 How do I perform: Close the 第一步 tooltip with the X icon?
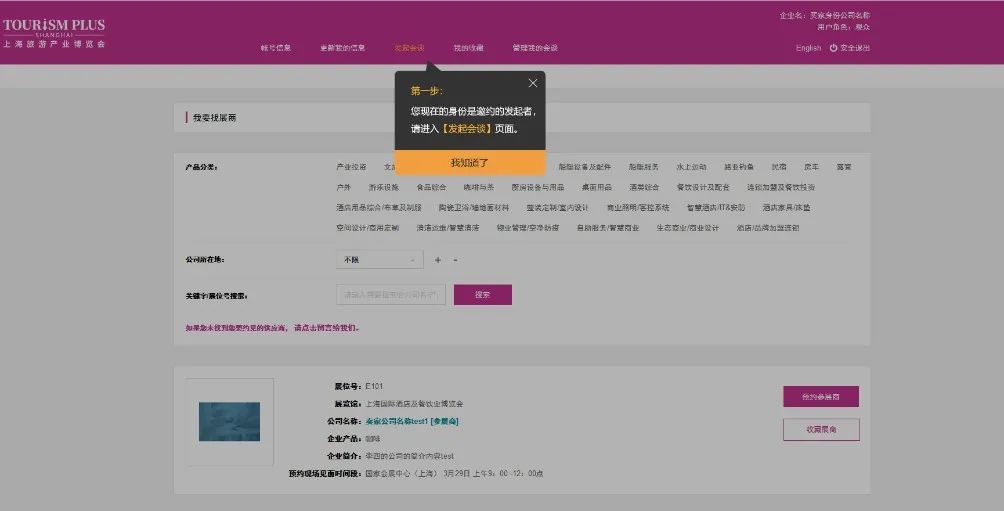point(533,83)
